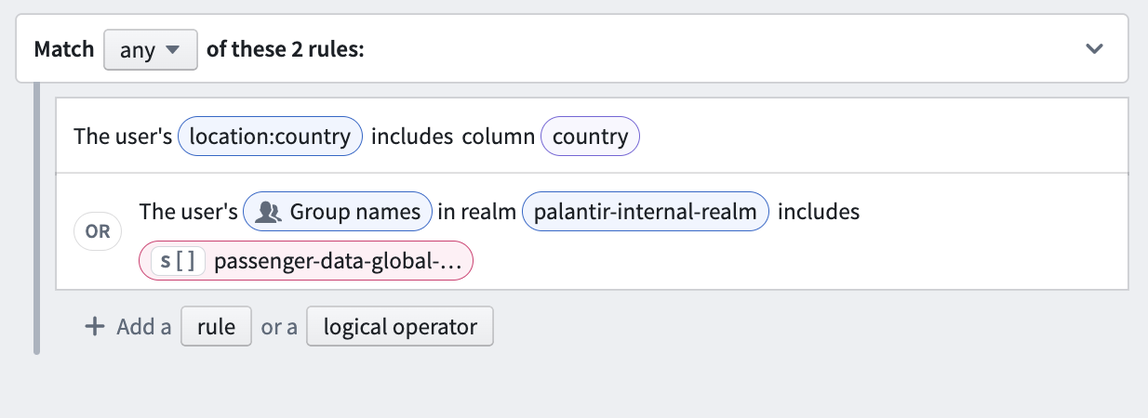This screenshot has height=418, width=1148.
Task: Click 'includes' after palantir-internal-realm
Action: (x=819, y=212)
